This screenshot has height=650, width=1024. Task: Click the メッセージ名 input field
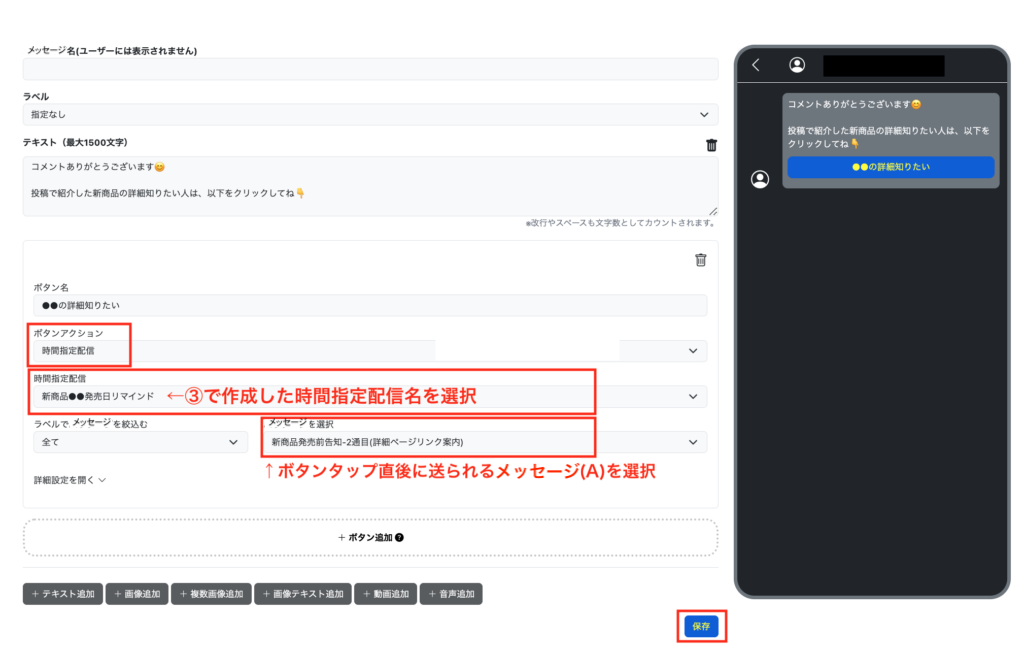tap(370, 69)
